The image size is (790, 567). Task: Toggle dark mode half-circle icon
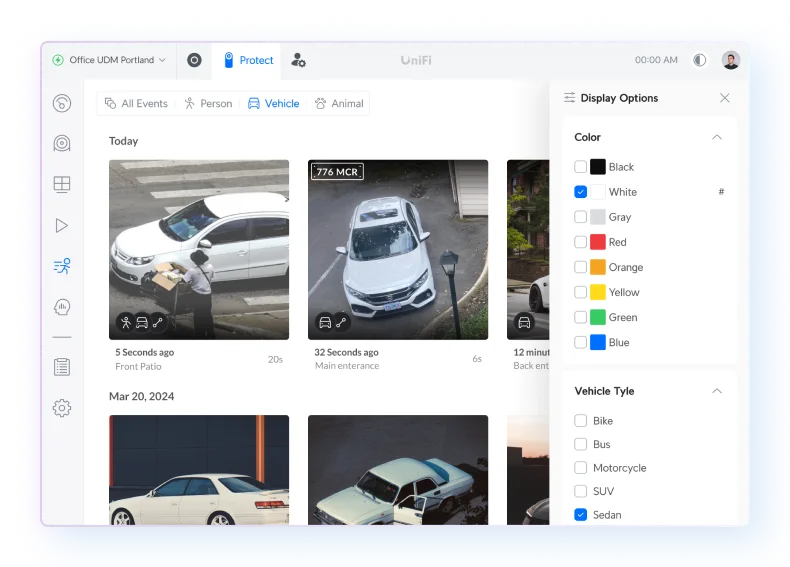[699, 60]
